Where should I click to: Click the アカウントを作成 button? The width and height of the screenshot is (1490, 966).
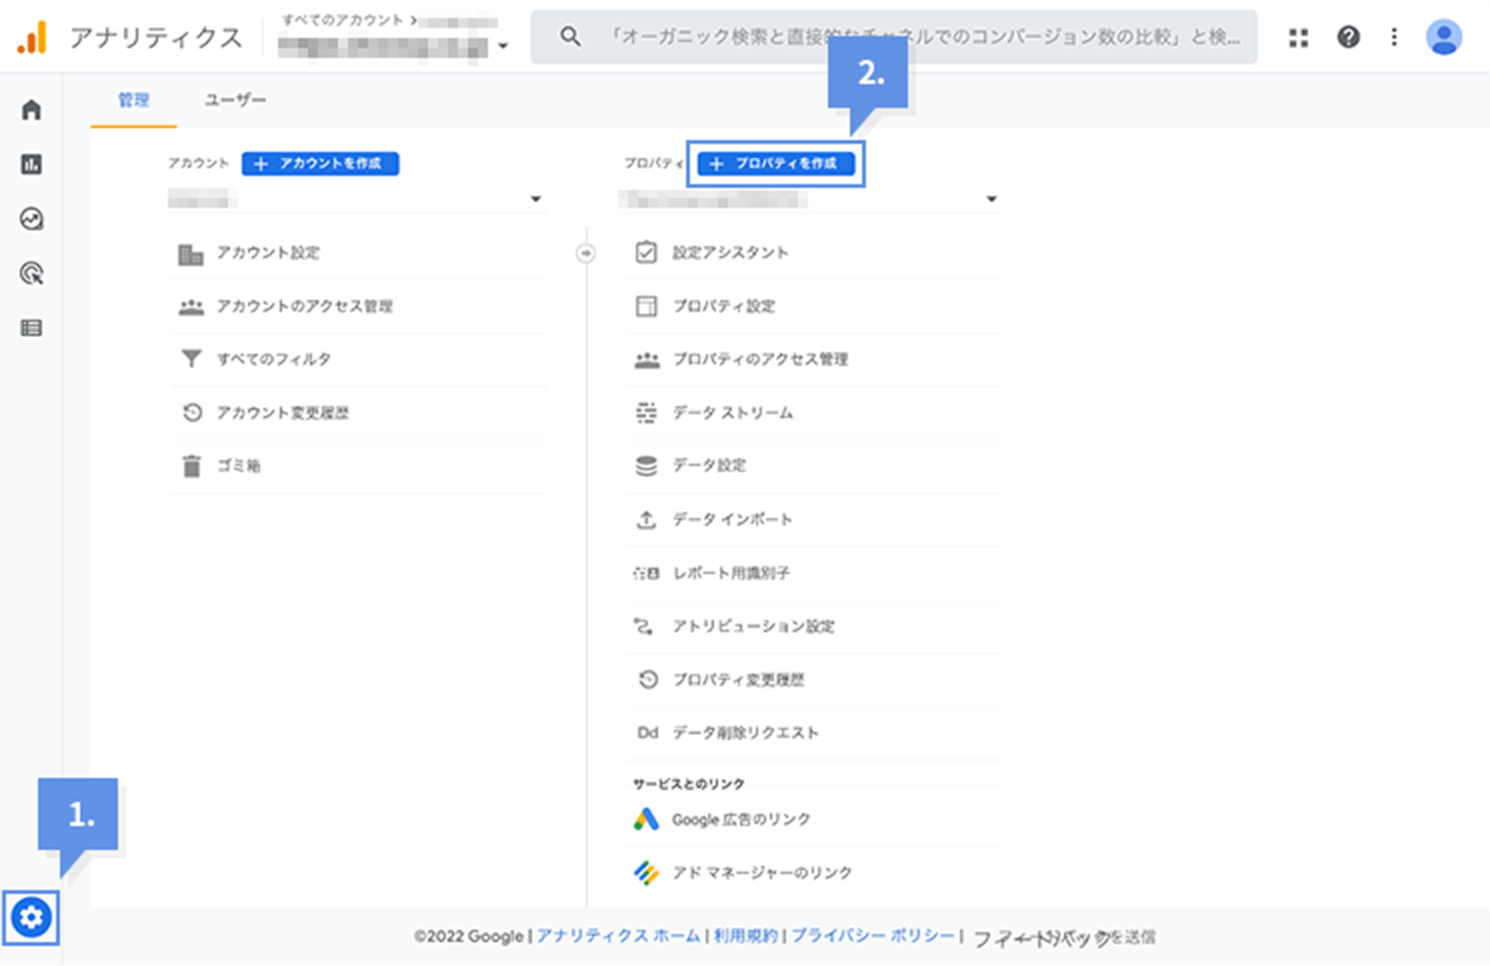[x=320, y=163]
